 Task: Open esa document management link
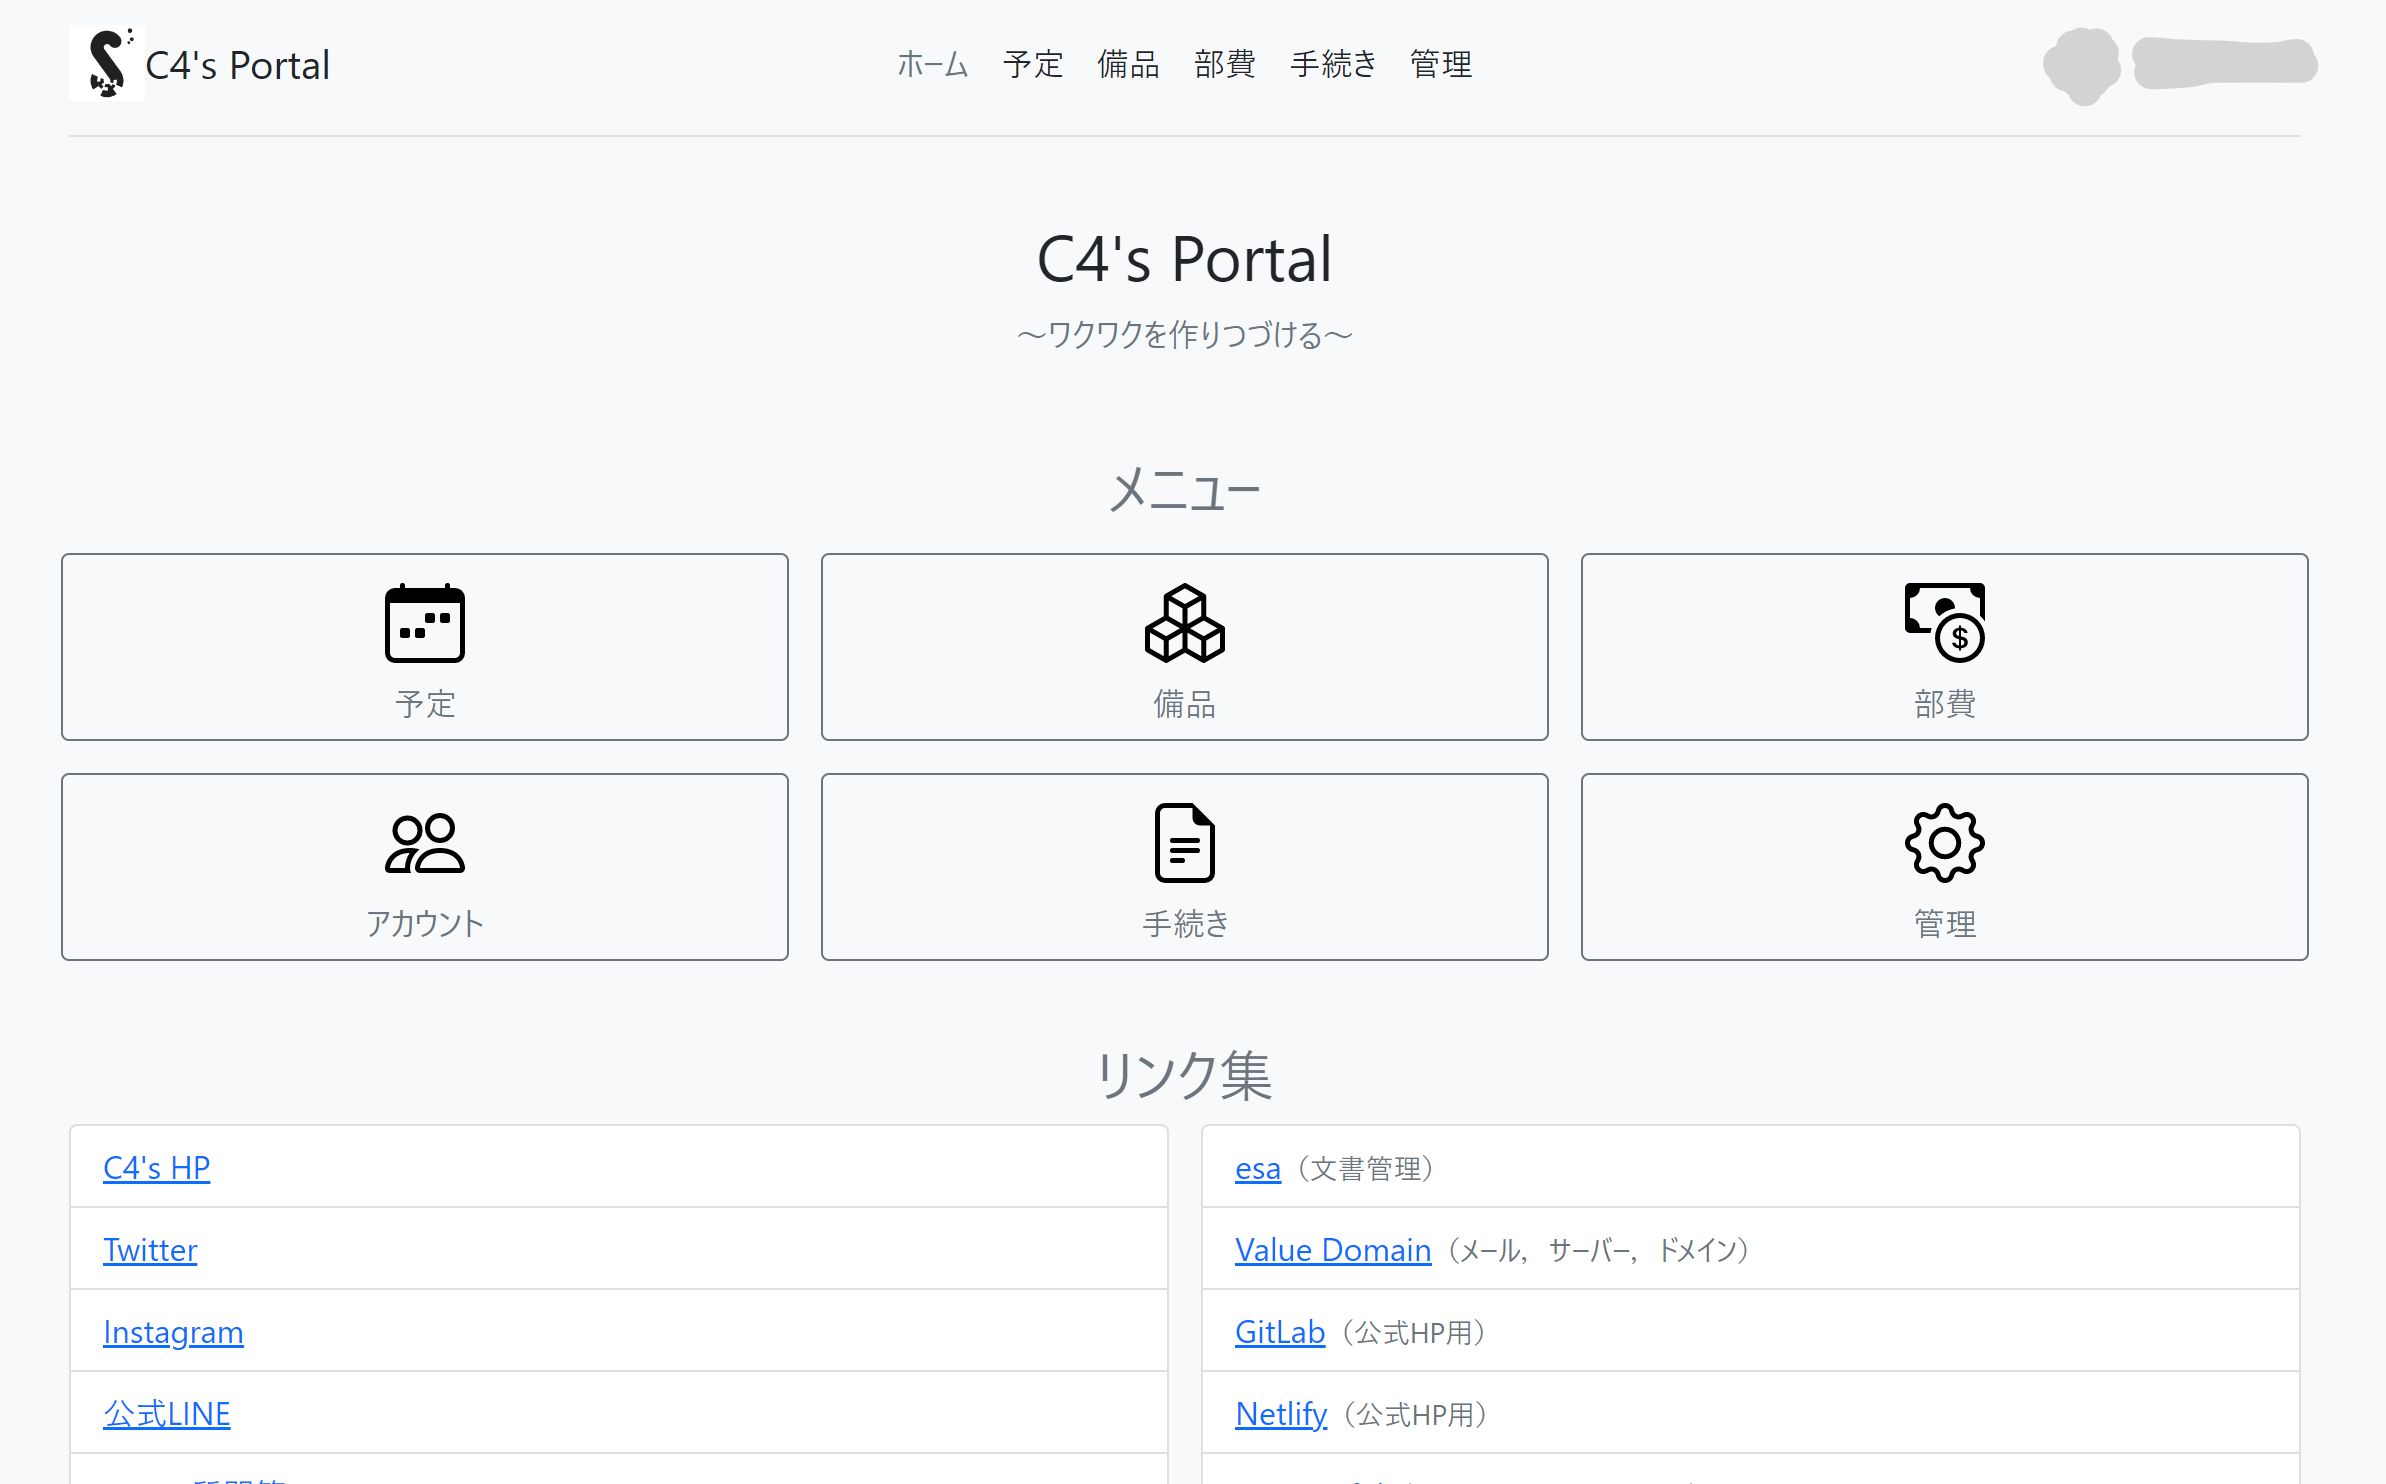[1257, 1167]
